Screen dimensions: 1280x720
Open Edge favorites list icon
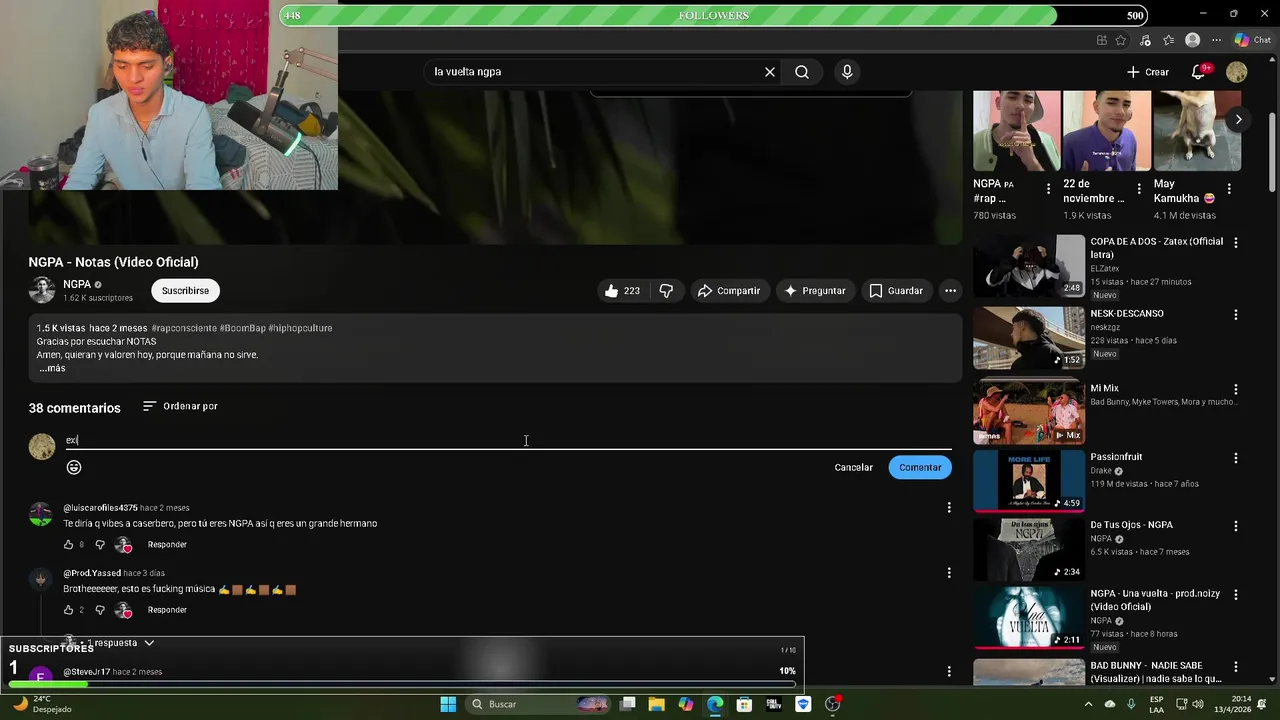click(1168, 40)
